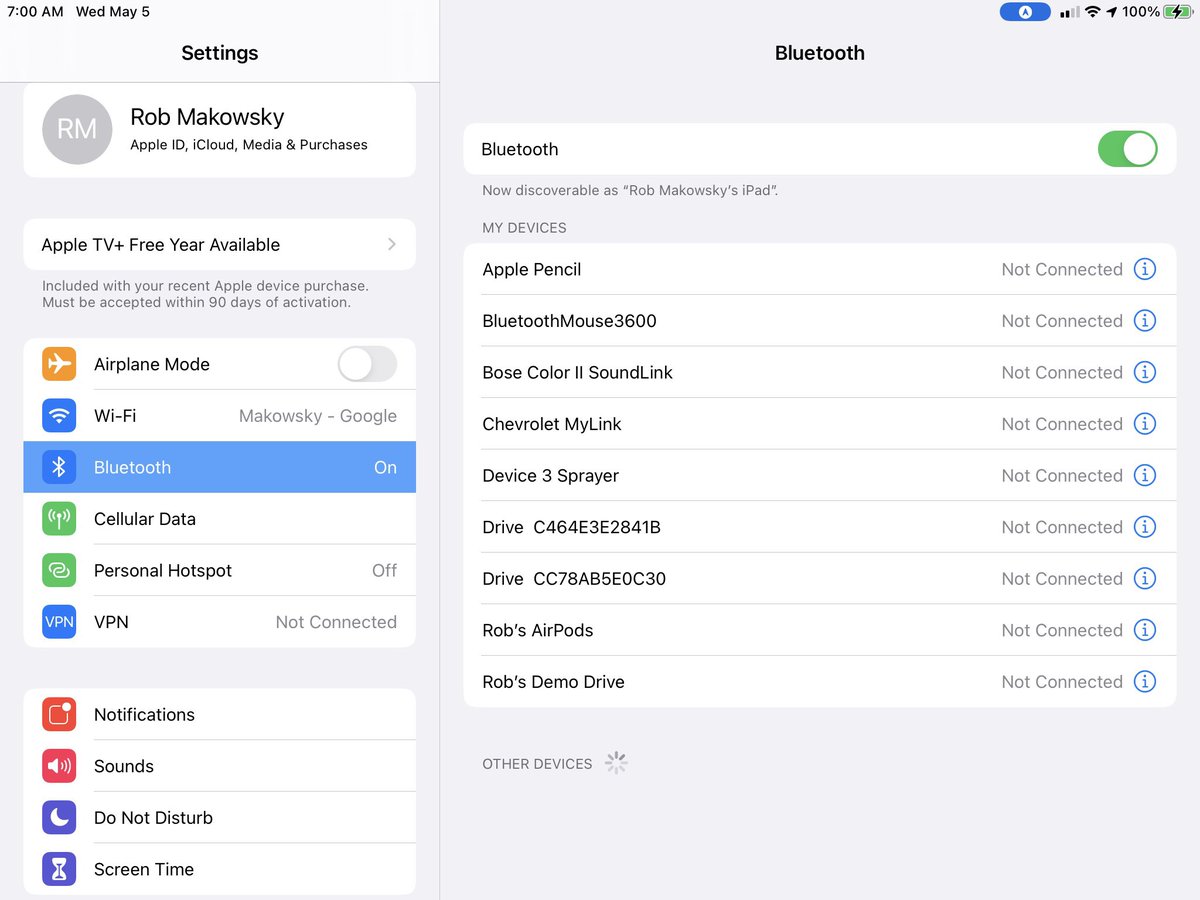Tap the RM profile avatar
Screen dimensions: 1200x900
[77, 130]
